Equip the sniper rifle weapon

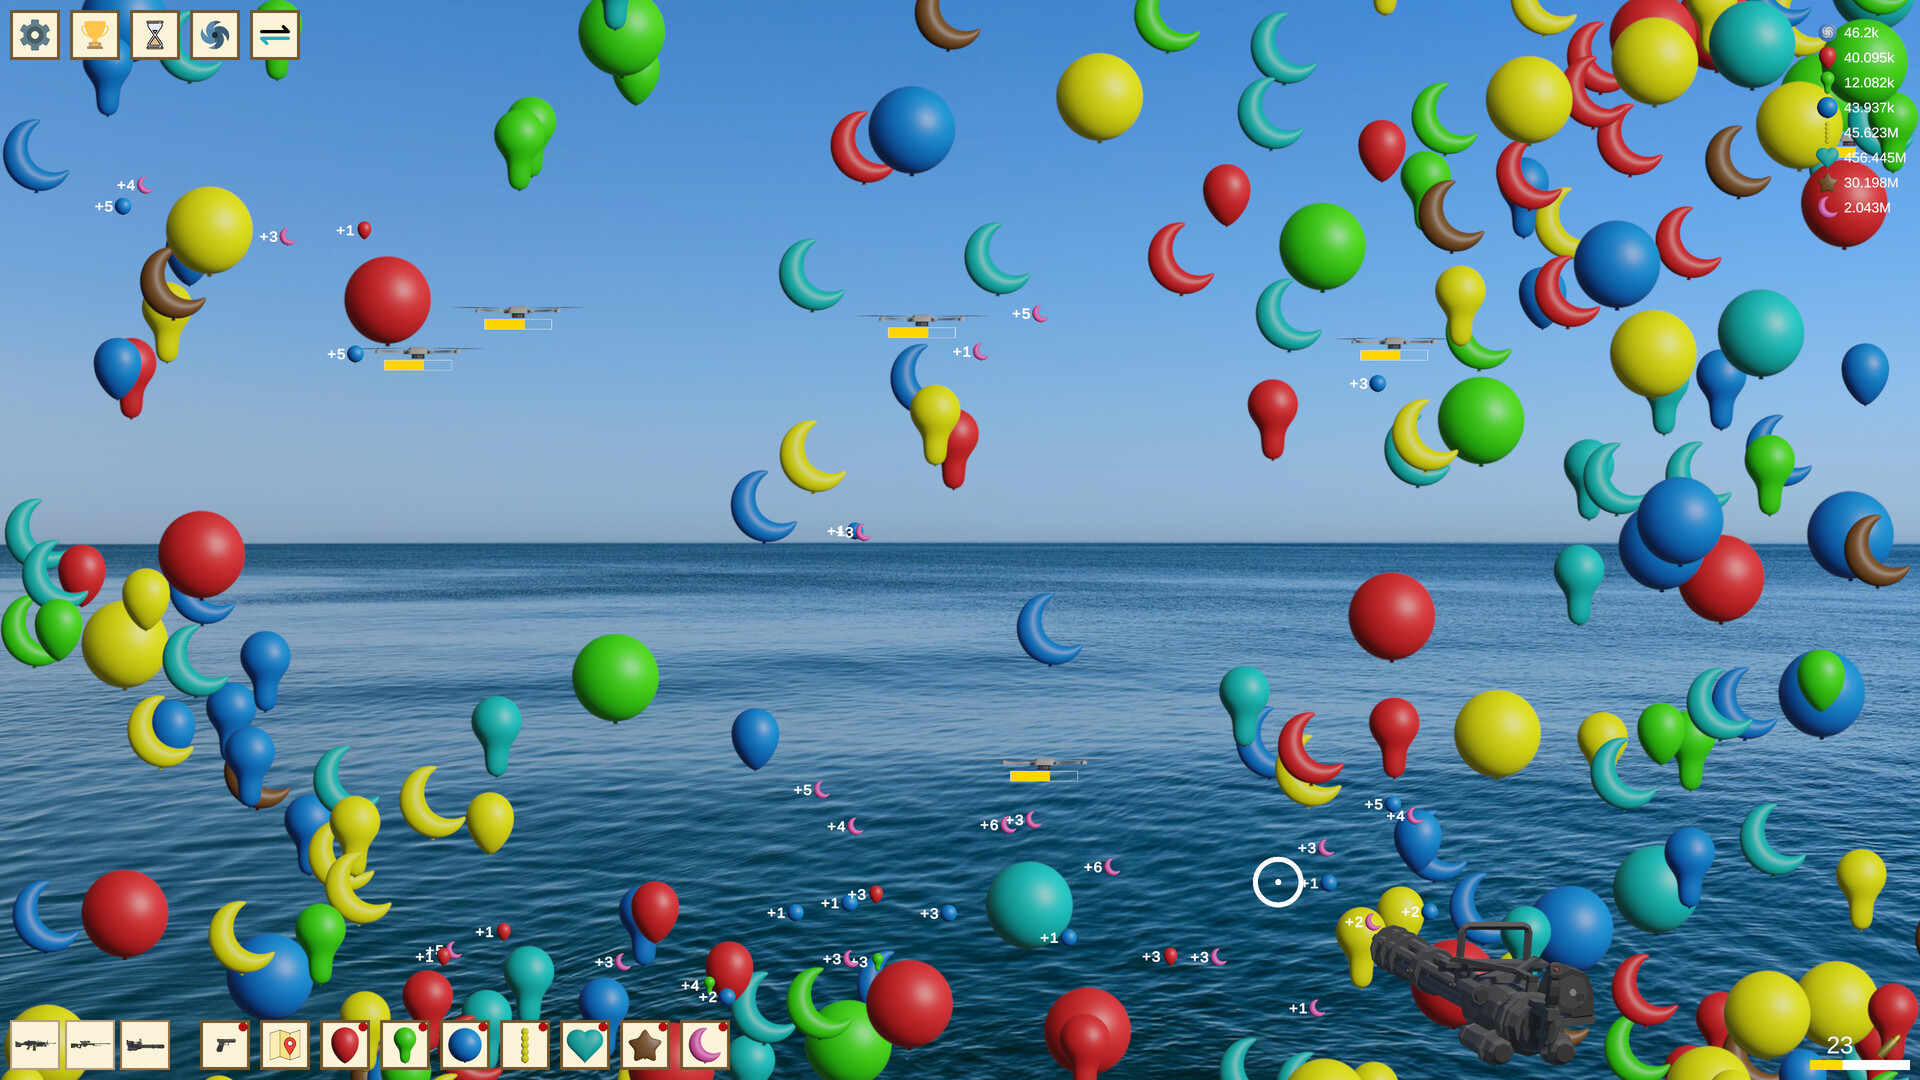(92, 1043)
